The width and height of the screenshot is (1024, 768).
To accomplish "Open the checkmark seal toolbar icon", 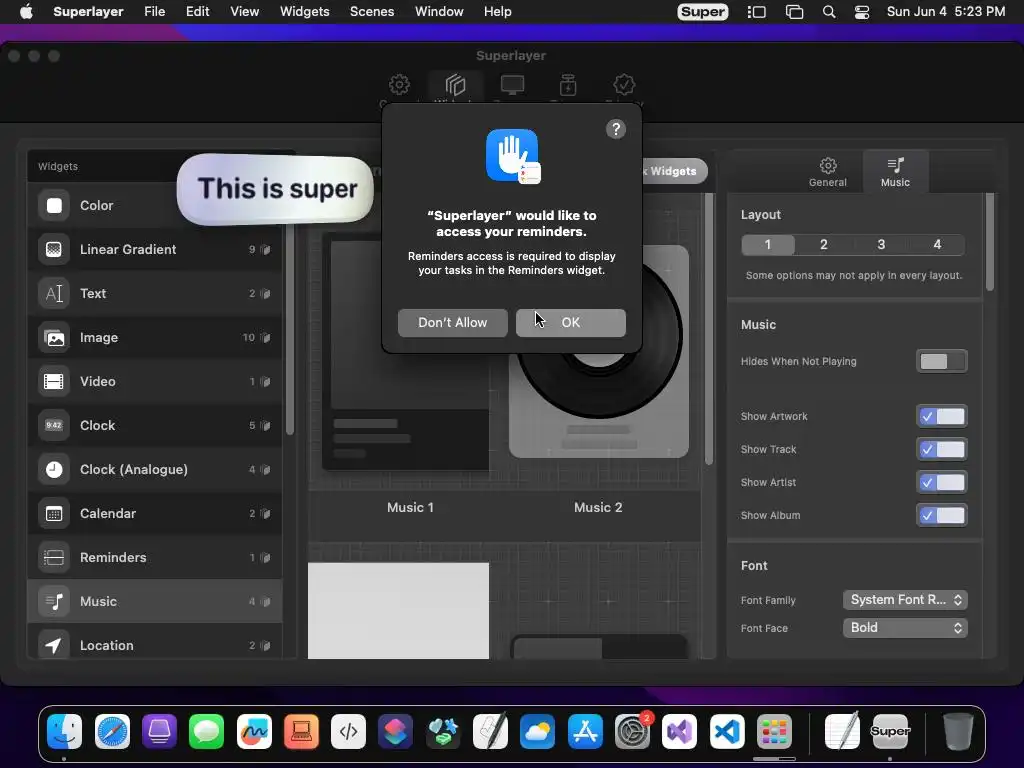I will point(624,85).
